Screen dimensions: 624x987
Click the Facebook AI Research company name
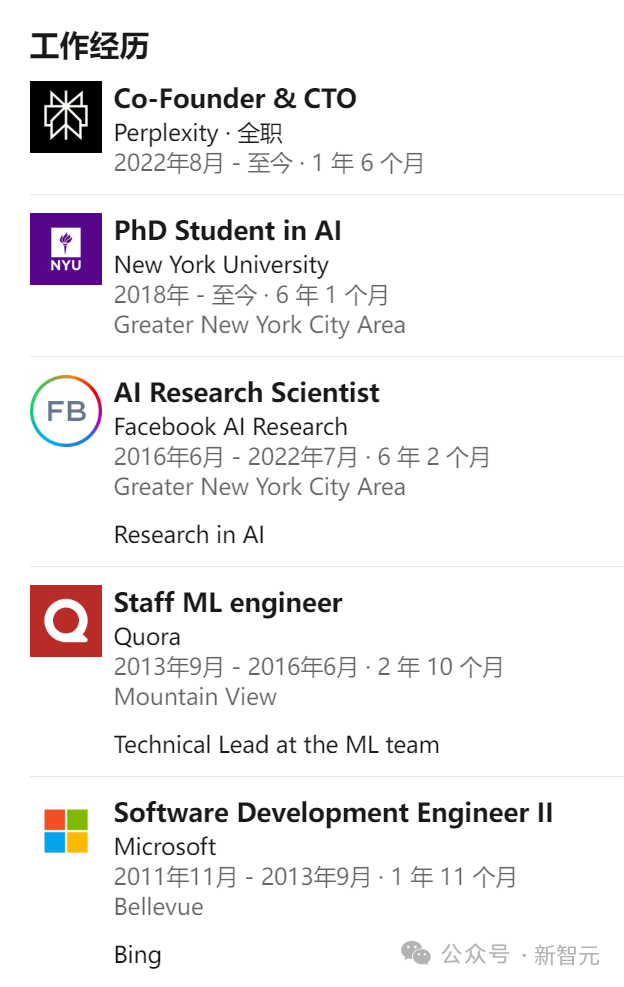click(x=231, y=427)
